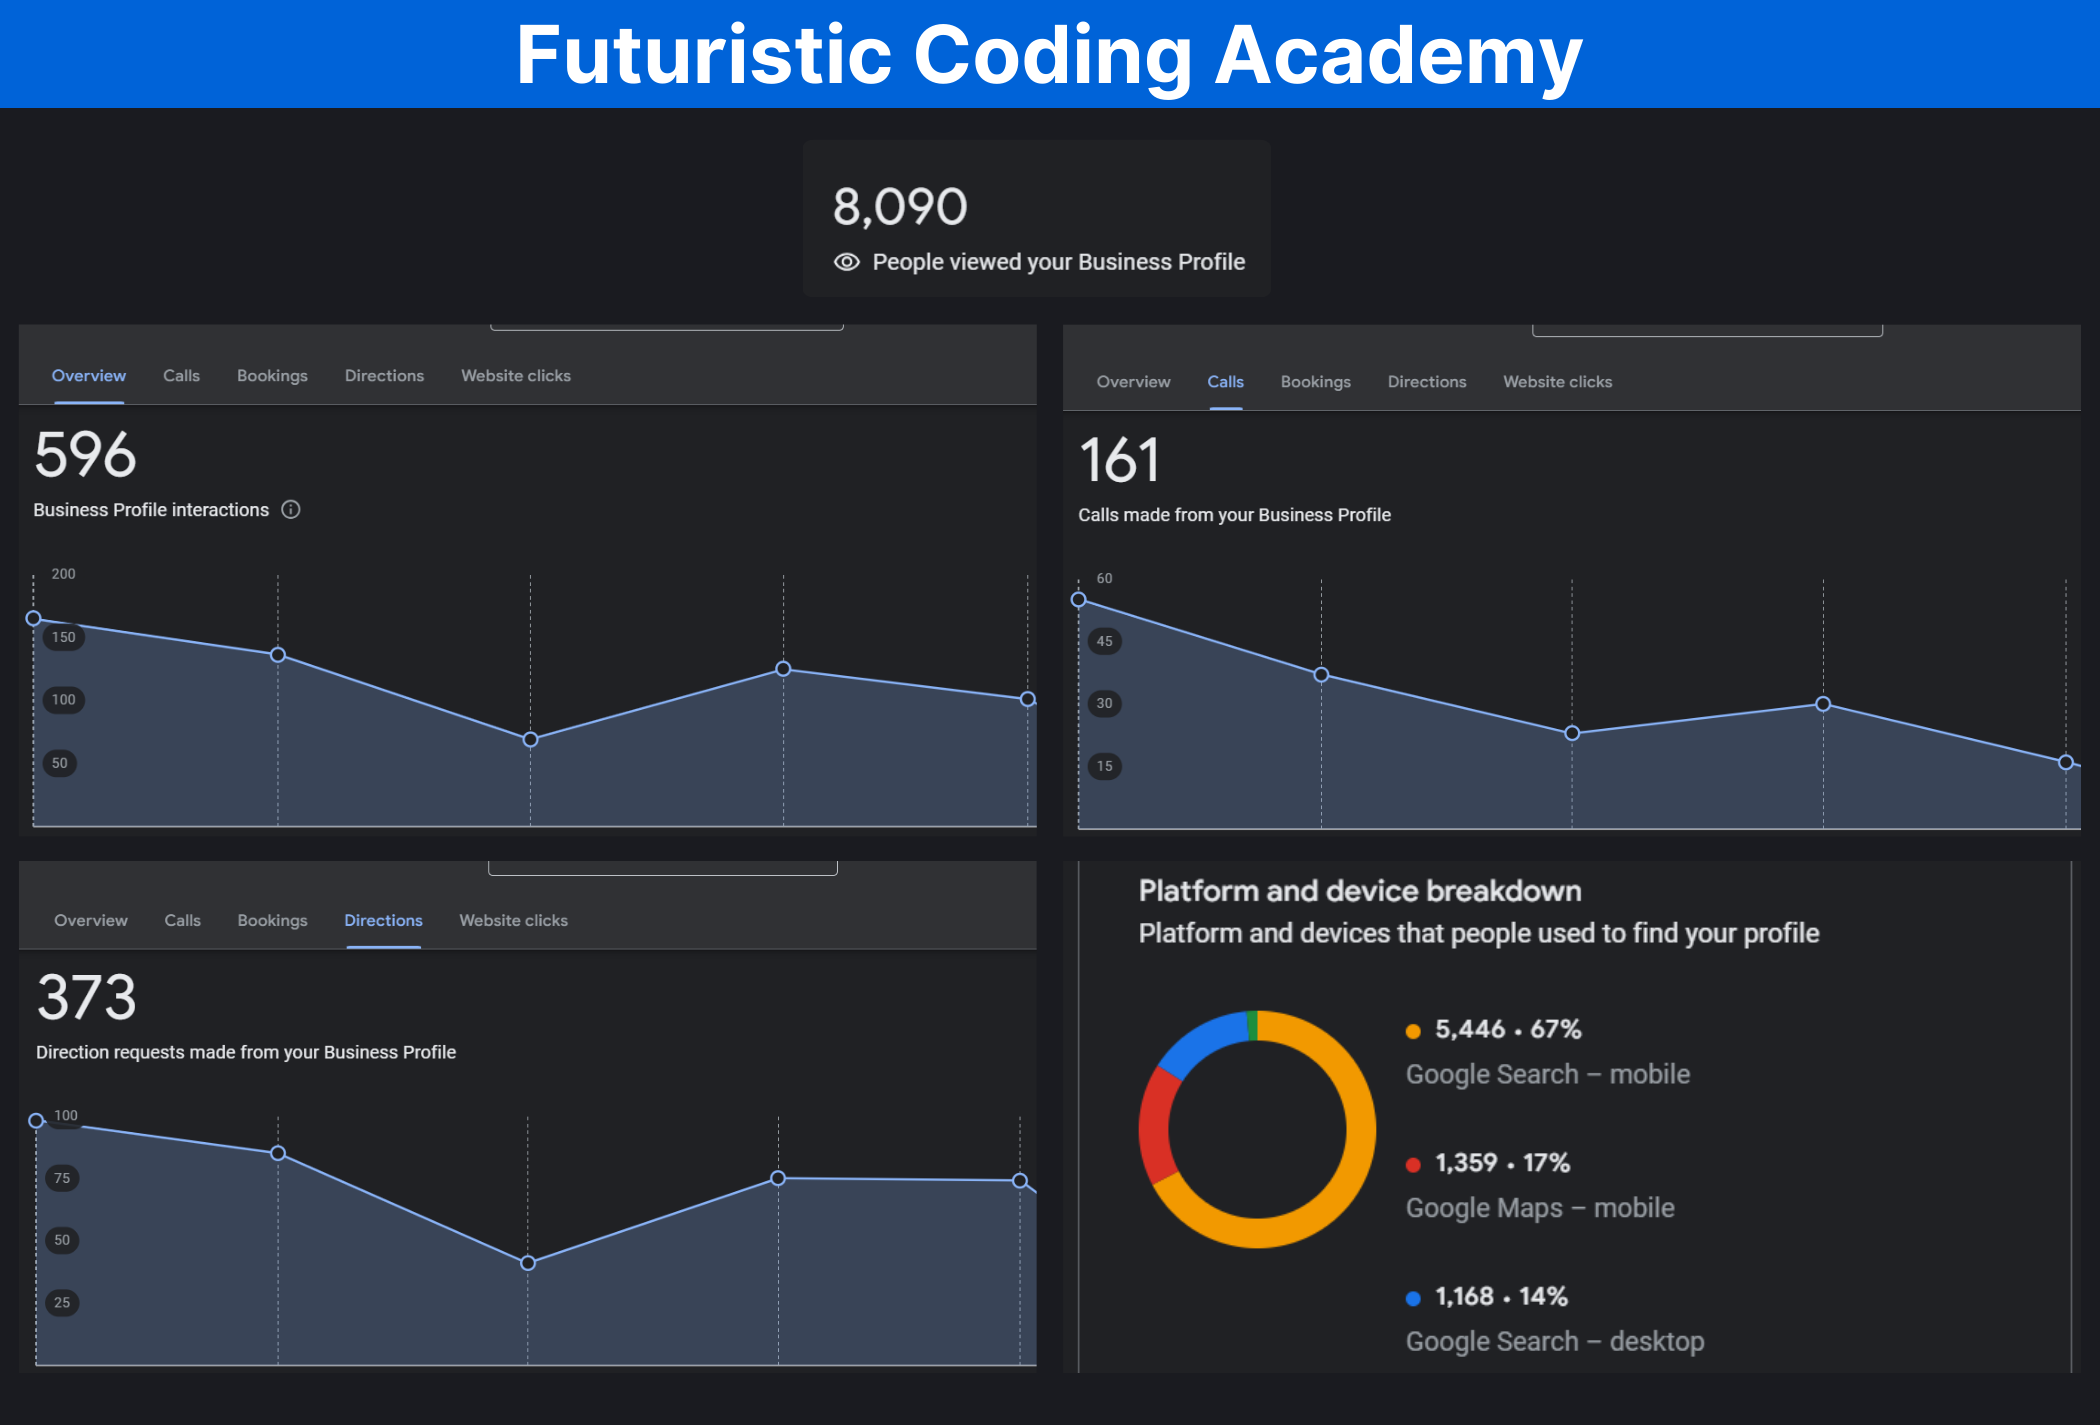This screenshot has height=1425, width=2100.
Task: Click the first data point on calls chart
Action: (x=1078, y=600)
